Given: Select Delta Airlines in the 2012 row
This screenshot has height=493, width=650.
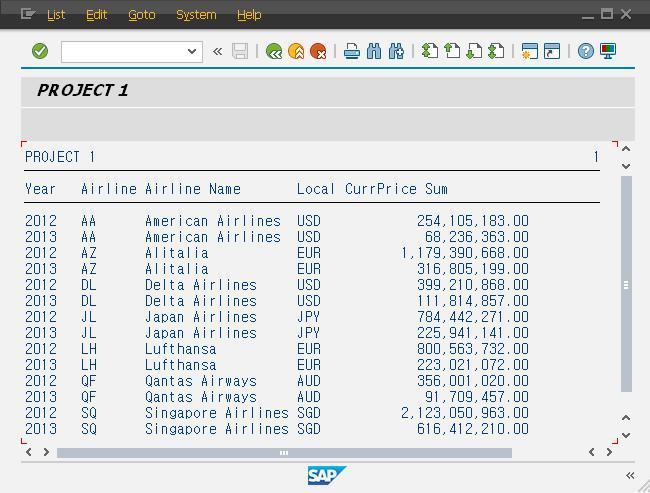Looking at the screenshot, I should click(201, 285).
